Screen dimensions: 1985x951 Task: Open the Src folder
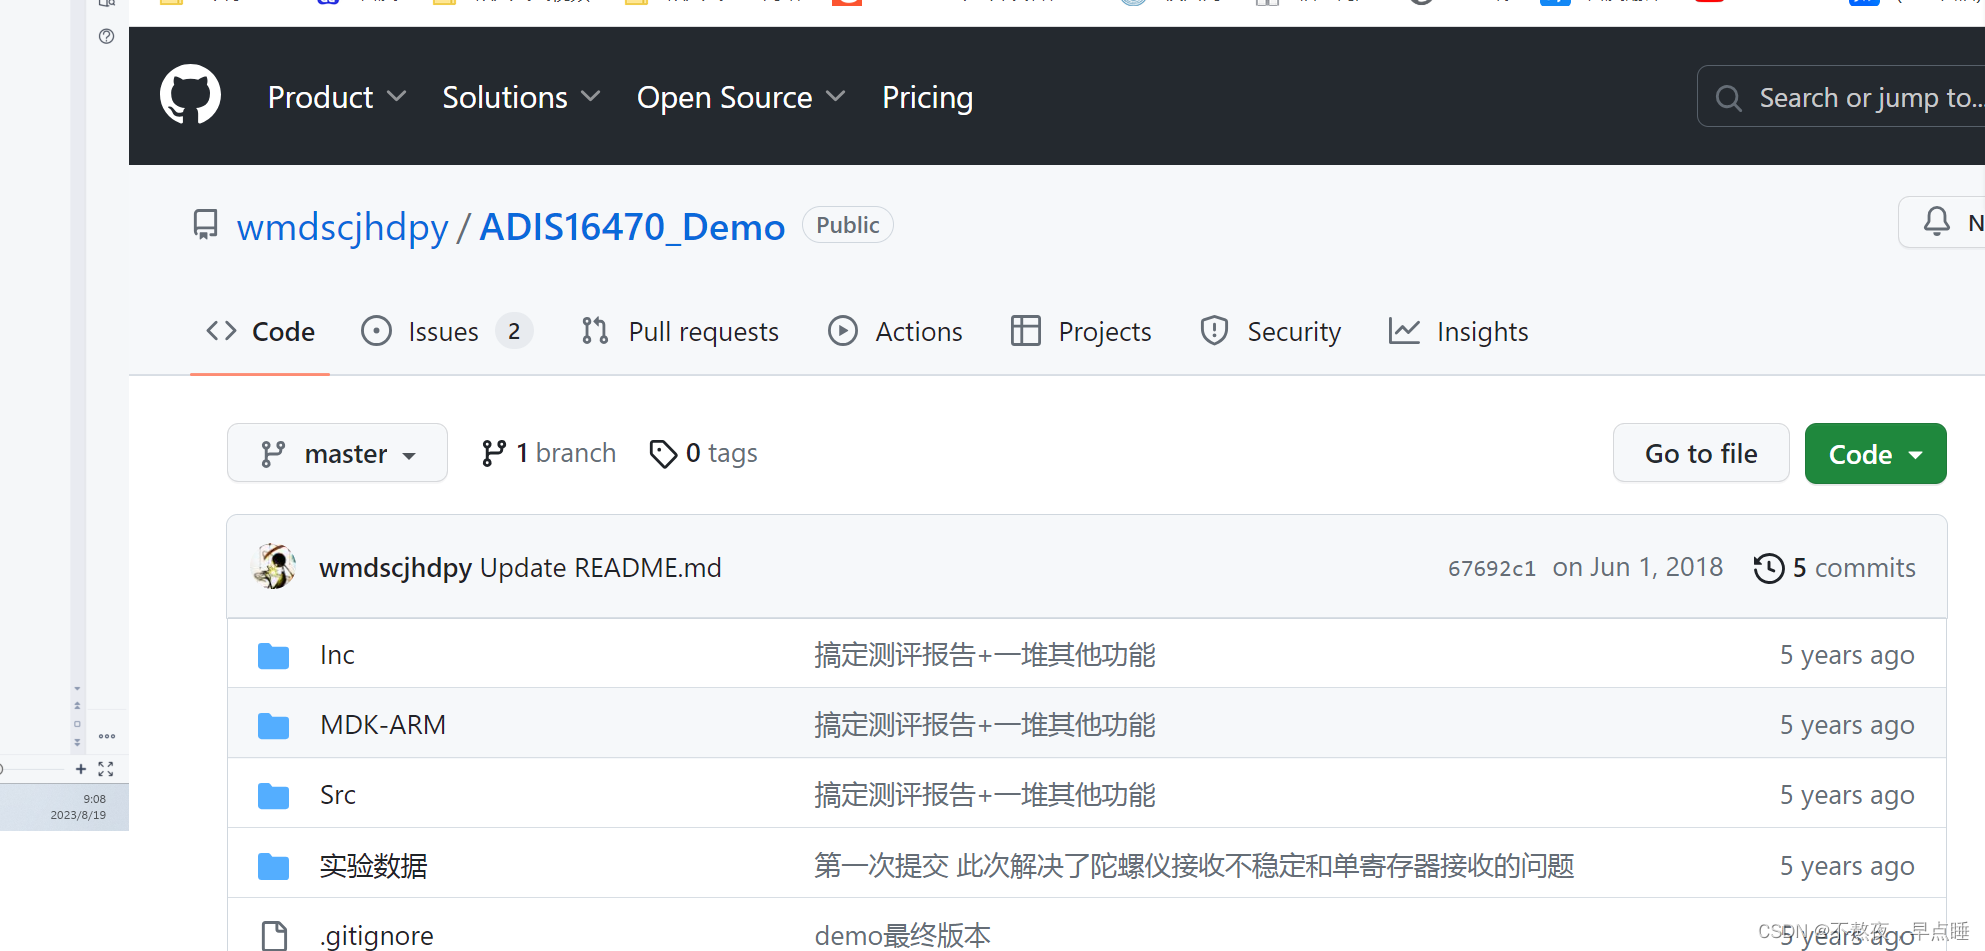point(337,795)
